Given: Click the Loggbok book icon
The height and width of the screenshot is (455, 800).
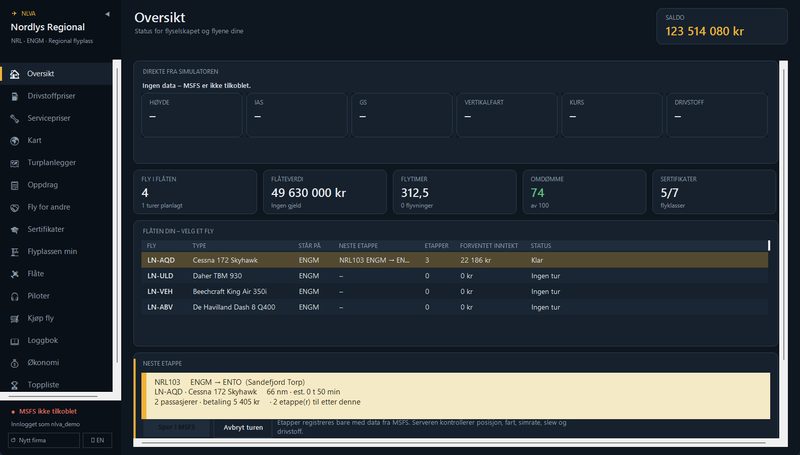Looking at the screenshot, I should tap(15, 341).
